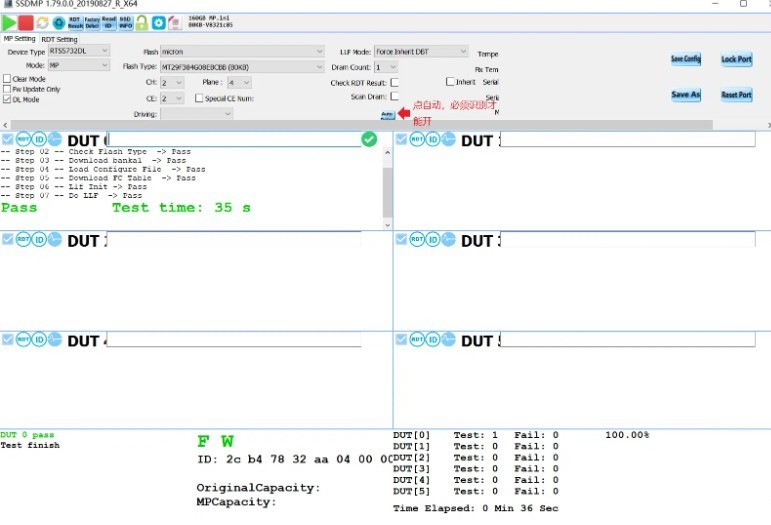Click the Save As button
This screenshot has width=771, height=525.
pos(685,94)
